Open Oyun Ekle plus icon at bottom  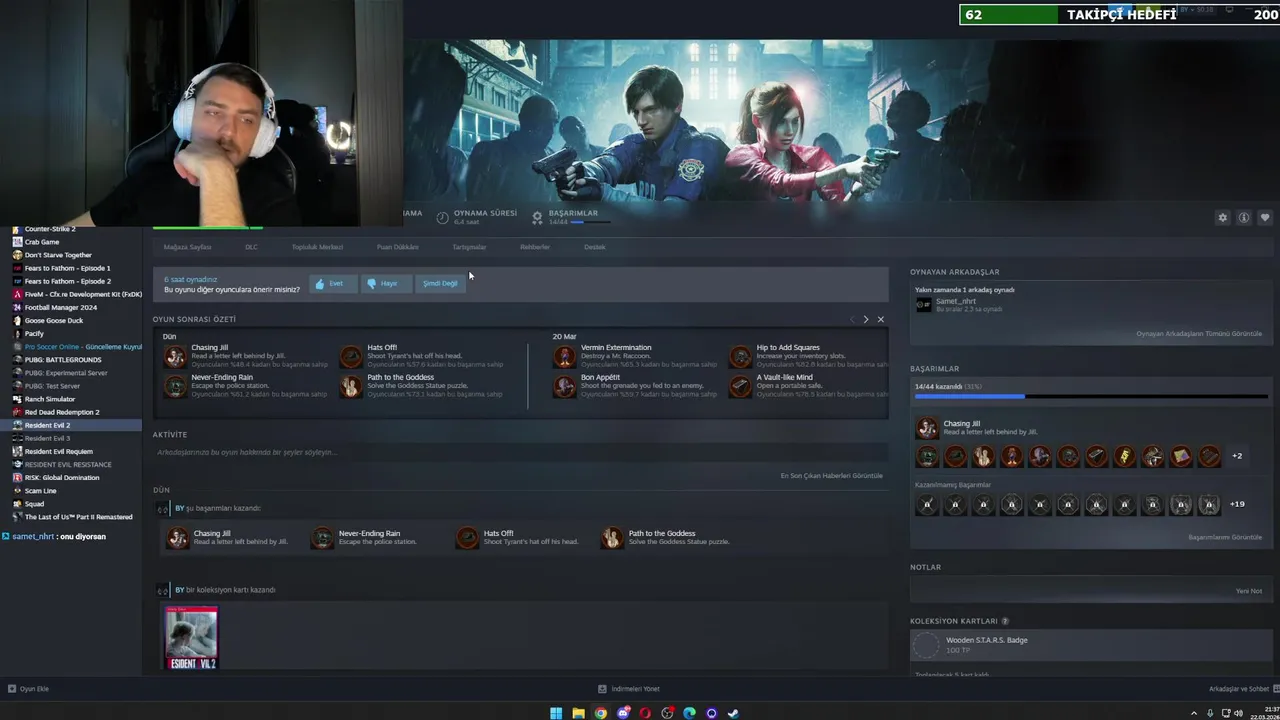click(x=12, y=689)
